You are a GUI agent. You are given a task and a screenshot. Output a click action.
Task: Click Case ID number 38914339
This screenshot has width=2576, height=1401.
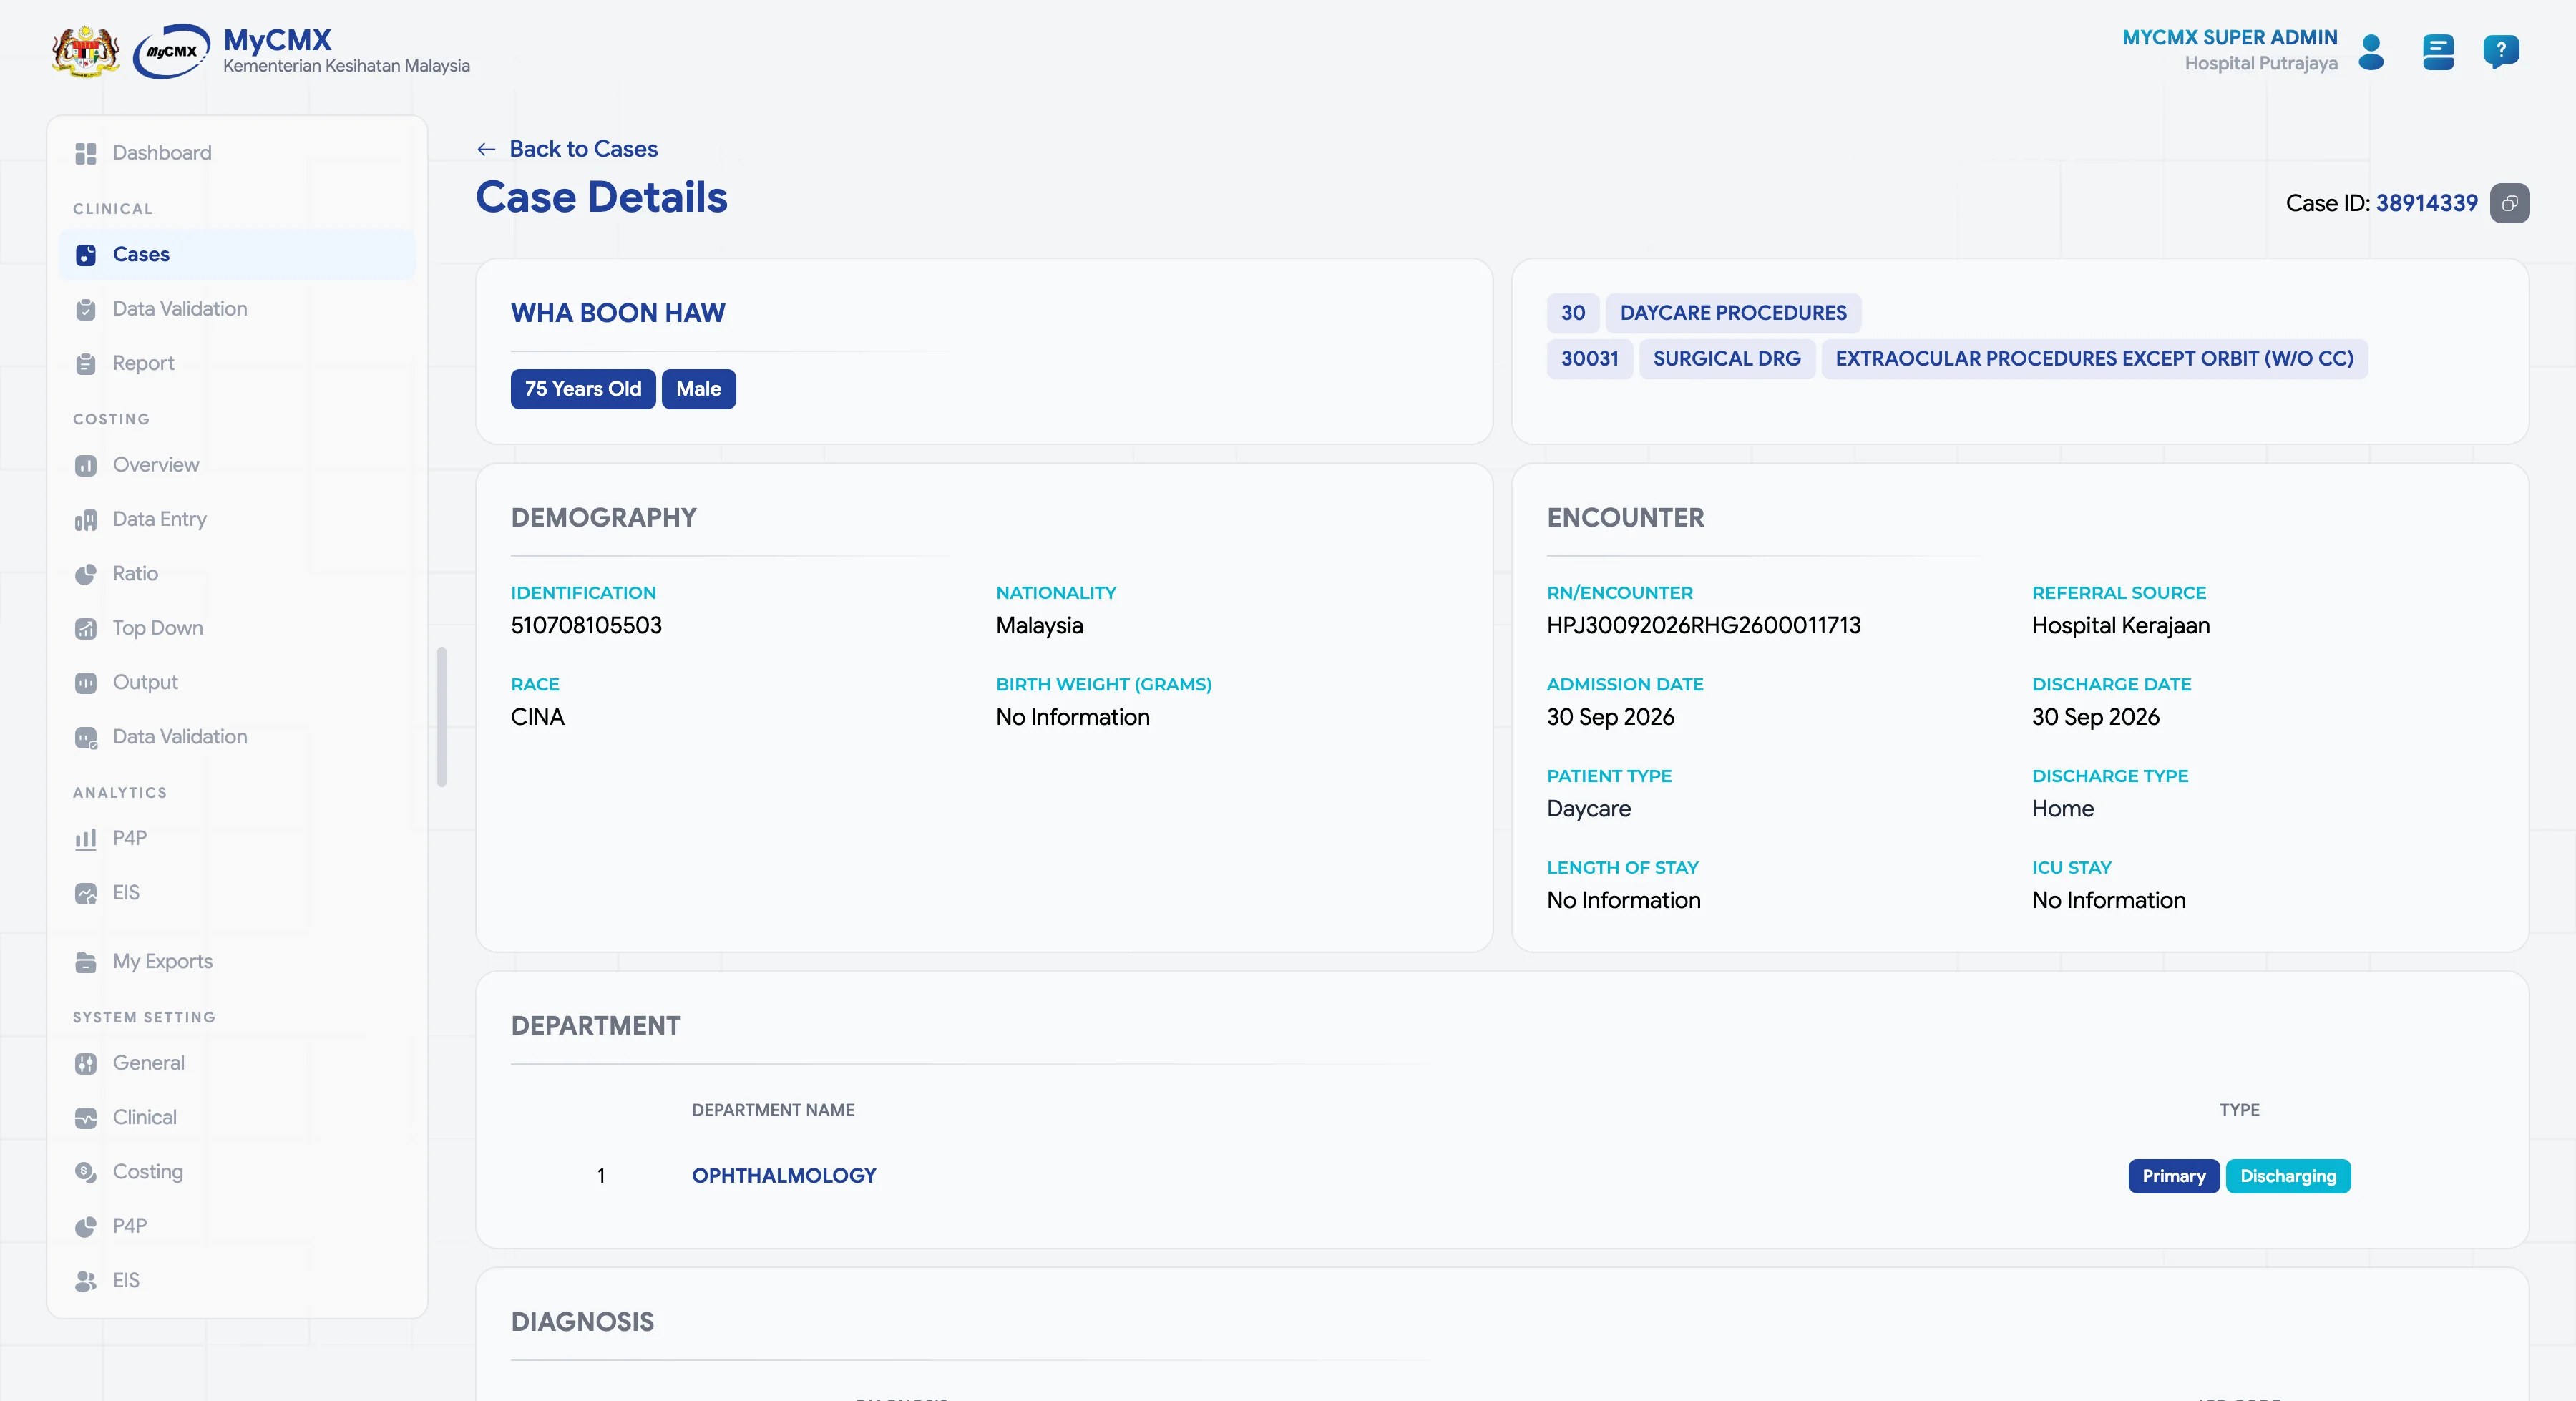pyautogui.click(x=2426, y=203)
